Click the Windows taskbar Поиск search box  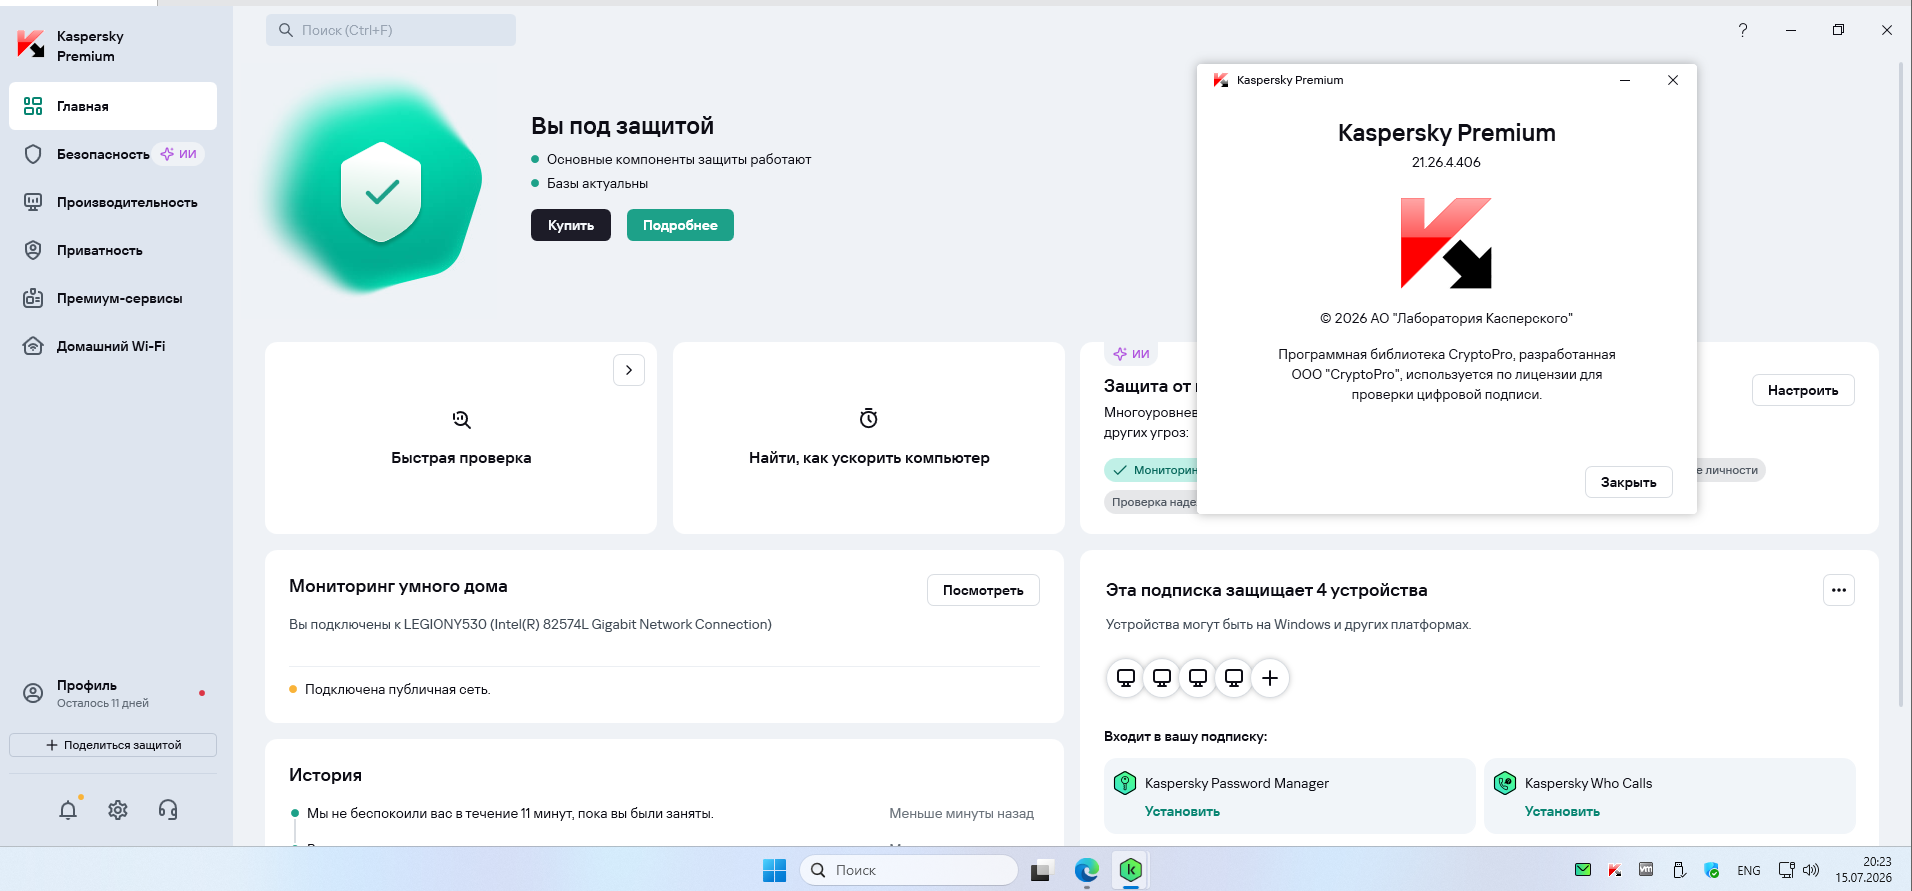pyautogui.click(x=908, y=870)
